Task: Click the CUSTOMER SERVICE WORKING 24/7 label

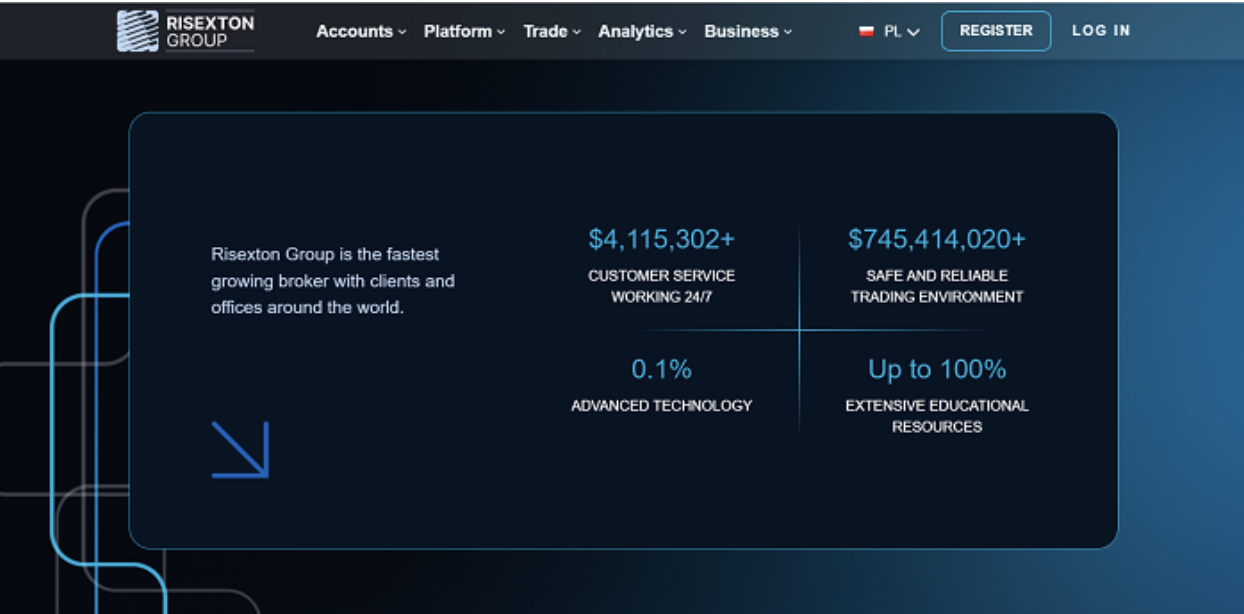Action: coord(661,286)
